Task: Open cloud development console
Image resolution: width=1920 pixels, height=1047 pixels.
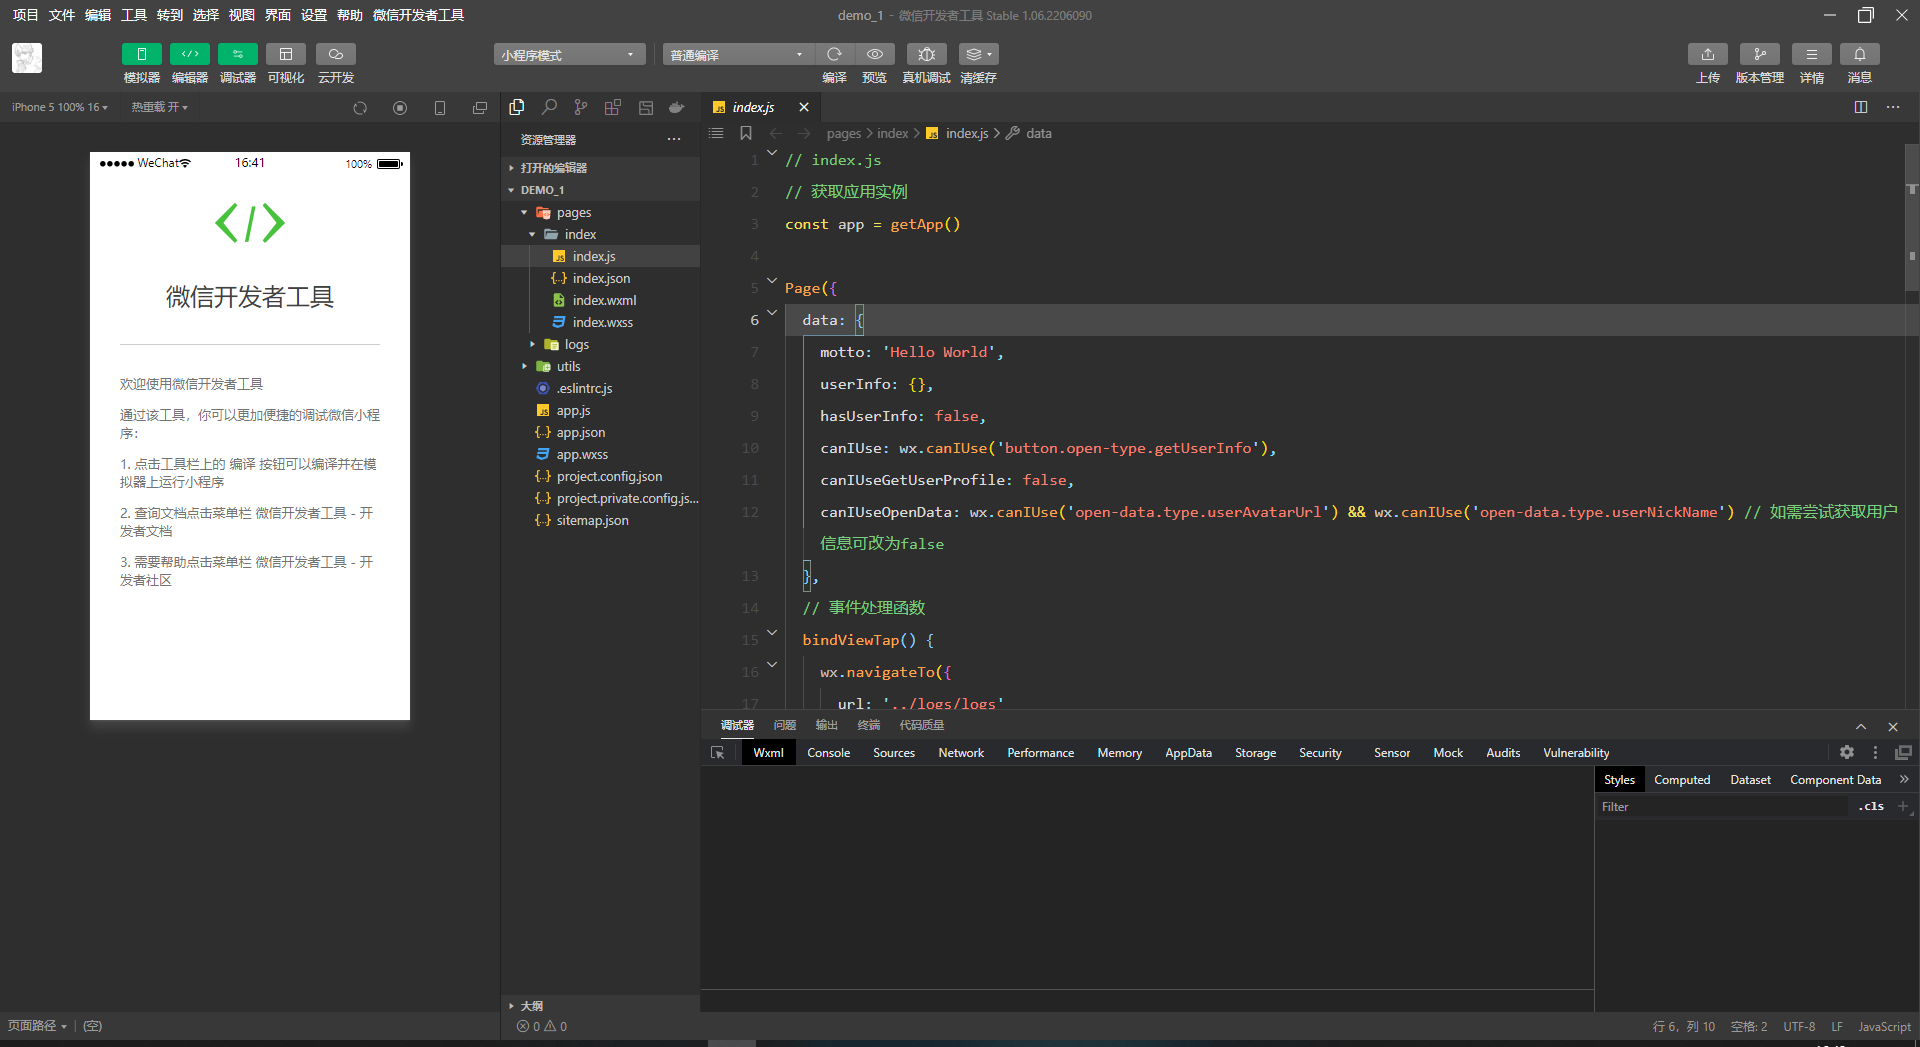Action: [x=336, y=54]
